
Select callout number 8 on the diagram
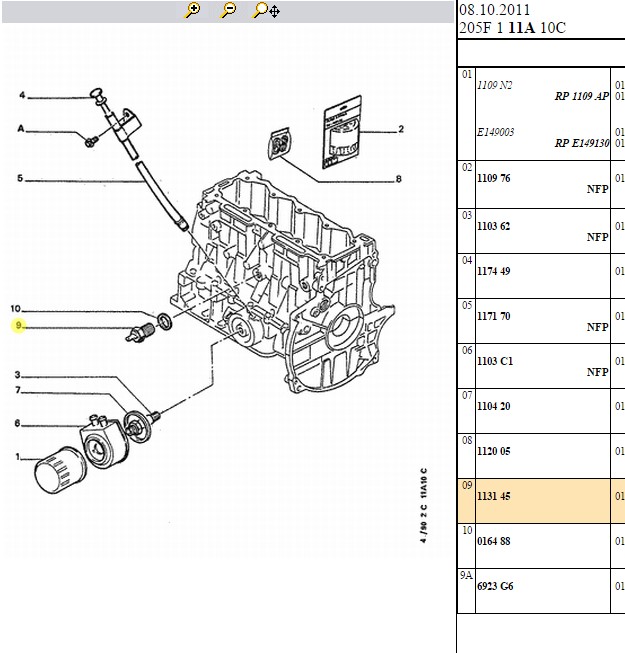(x=398, y=179)
